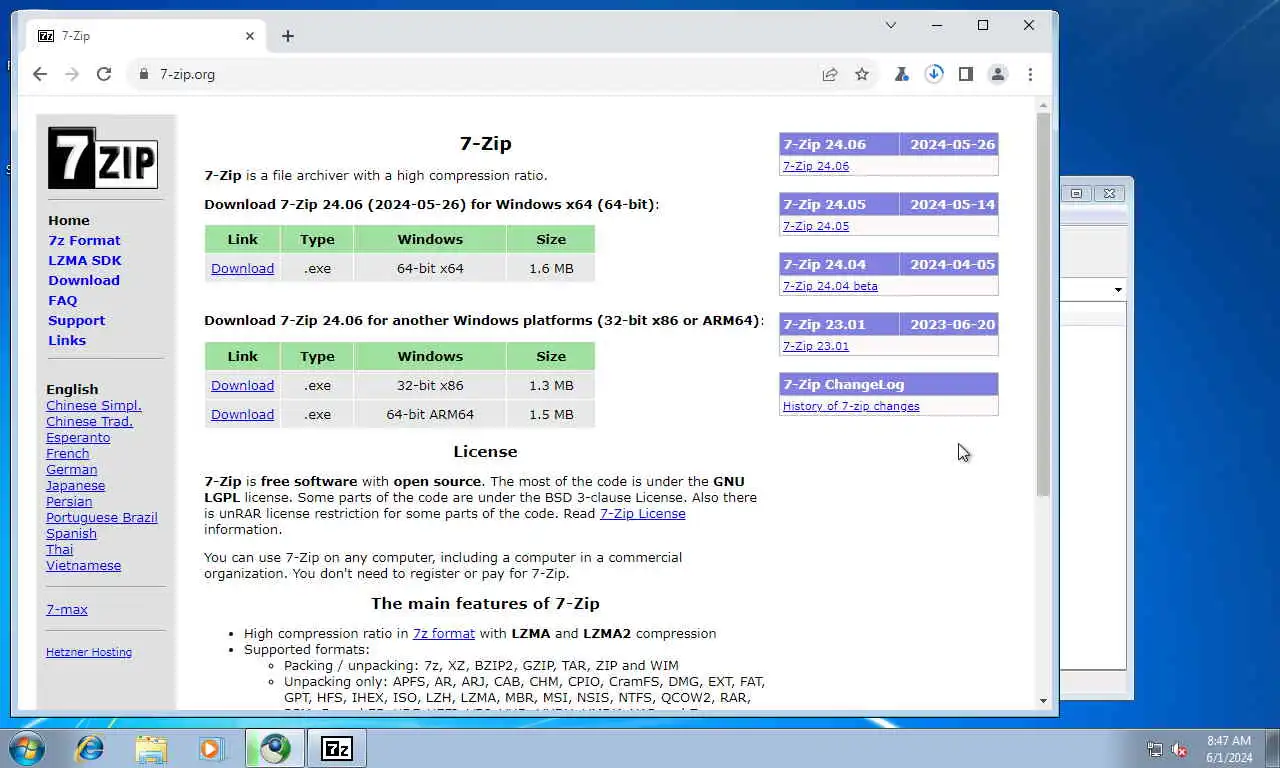This screenshot has height=768, width=1280.
Task: Open File Explorer from taskbar
Action: pyautogui.click(x=151, y=748)
